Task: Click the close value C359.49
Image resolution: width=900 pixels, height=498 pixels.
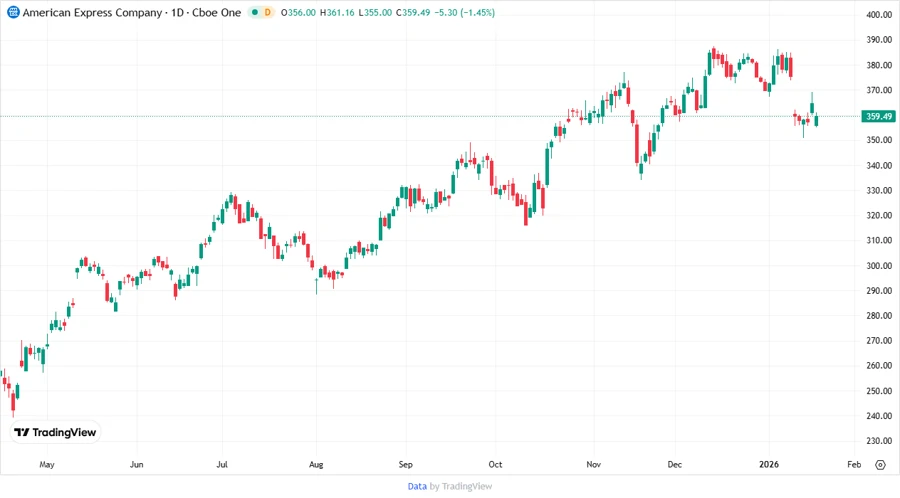Action: [x=413, y=13]
